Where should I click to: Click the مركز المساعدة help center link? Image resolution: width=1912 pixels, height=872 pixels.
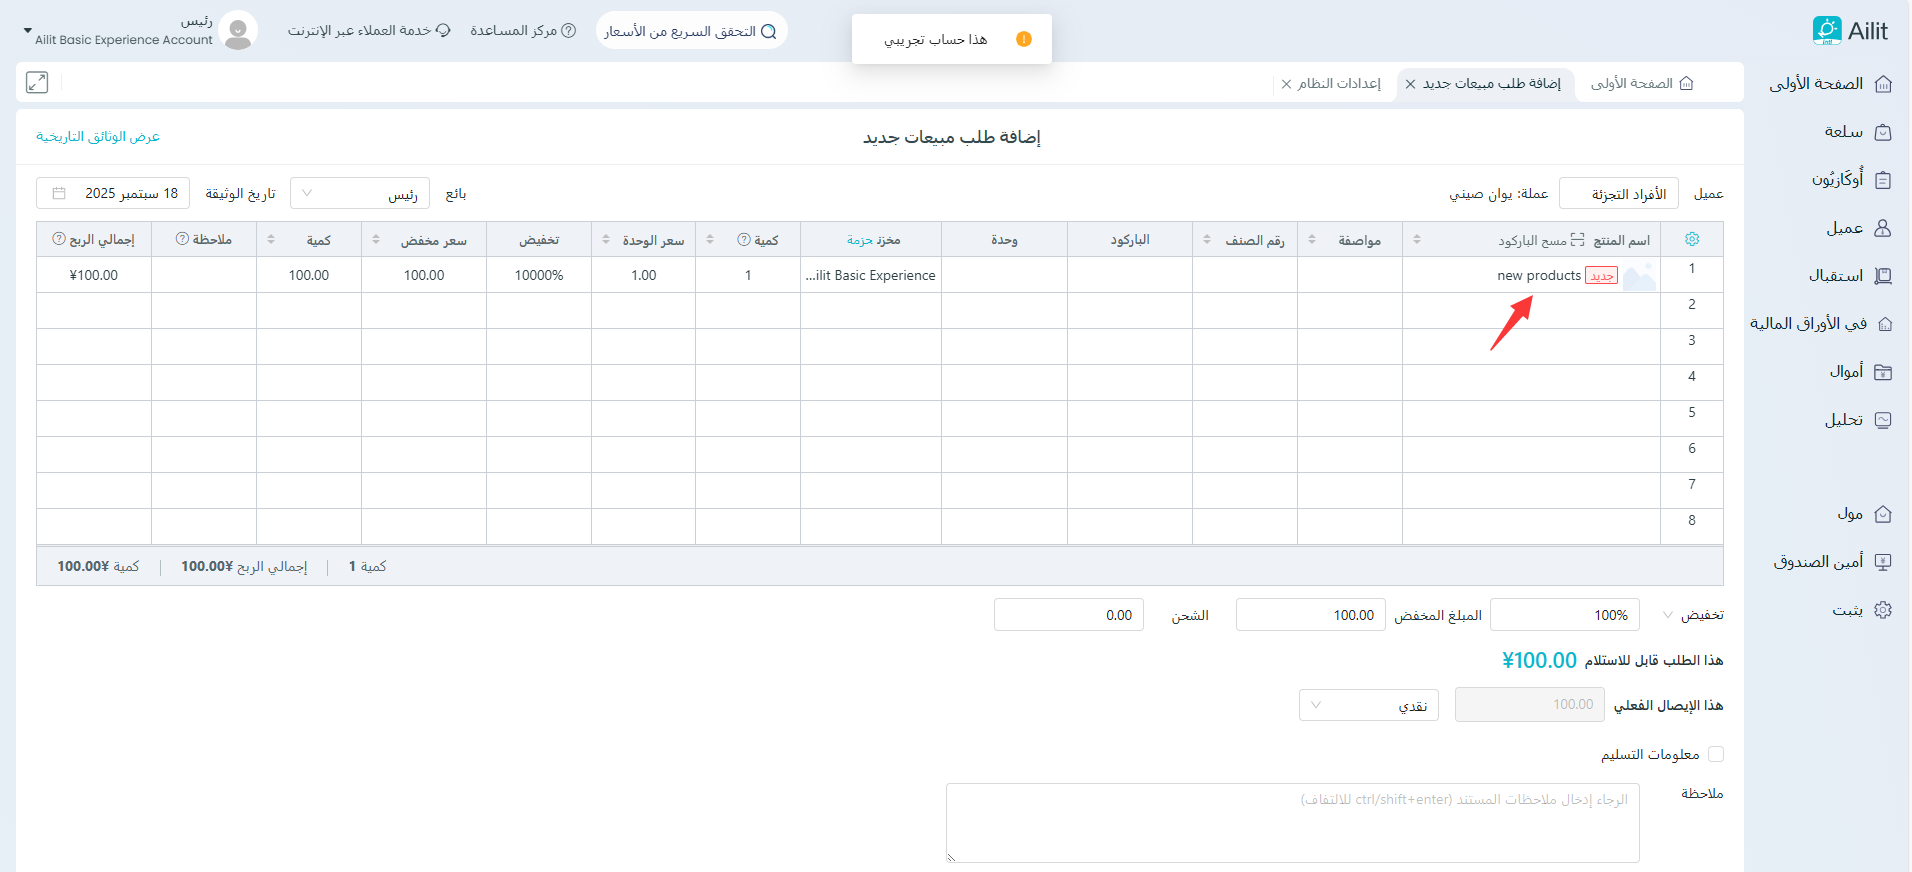coord(523,31)
